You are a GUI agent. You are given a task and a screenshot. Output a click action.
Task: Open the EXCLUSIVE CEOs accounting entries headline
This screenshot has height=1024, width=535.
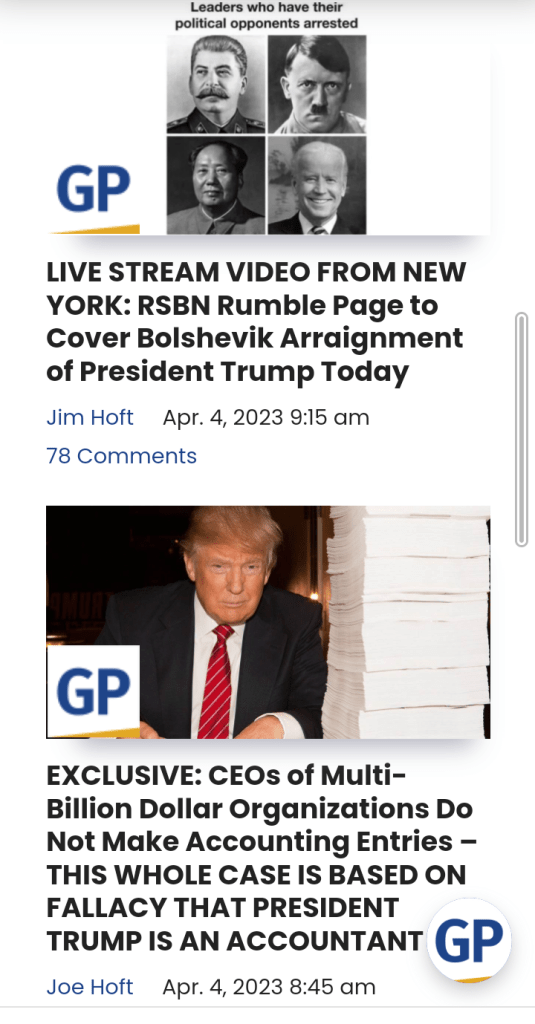261,858
